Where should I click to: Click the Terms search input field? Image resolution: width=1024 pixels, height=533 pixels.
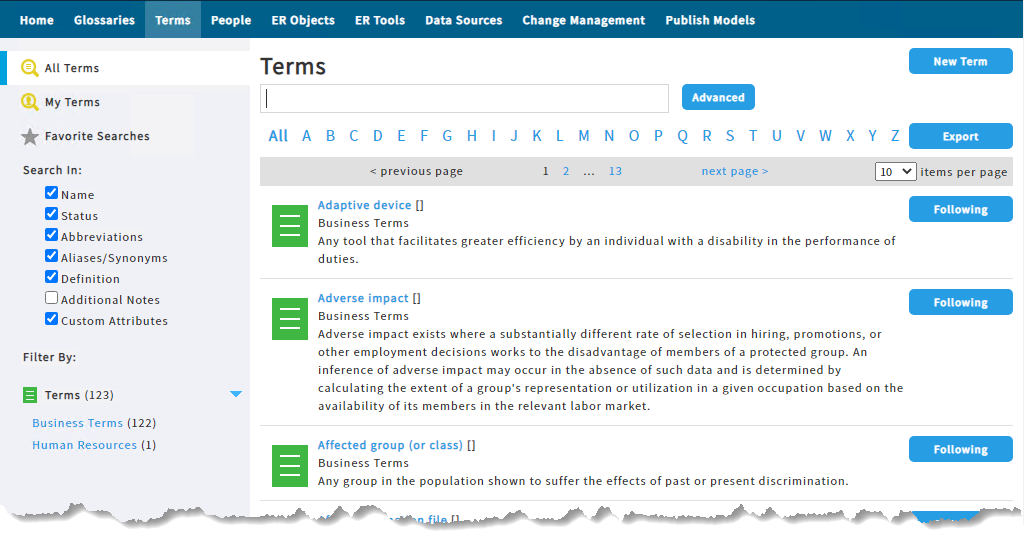[464, 98]
